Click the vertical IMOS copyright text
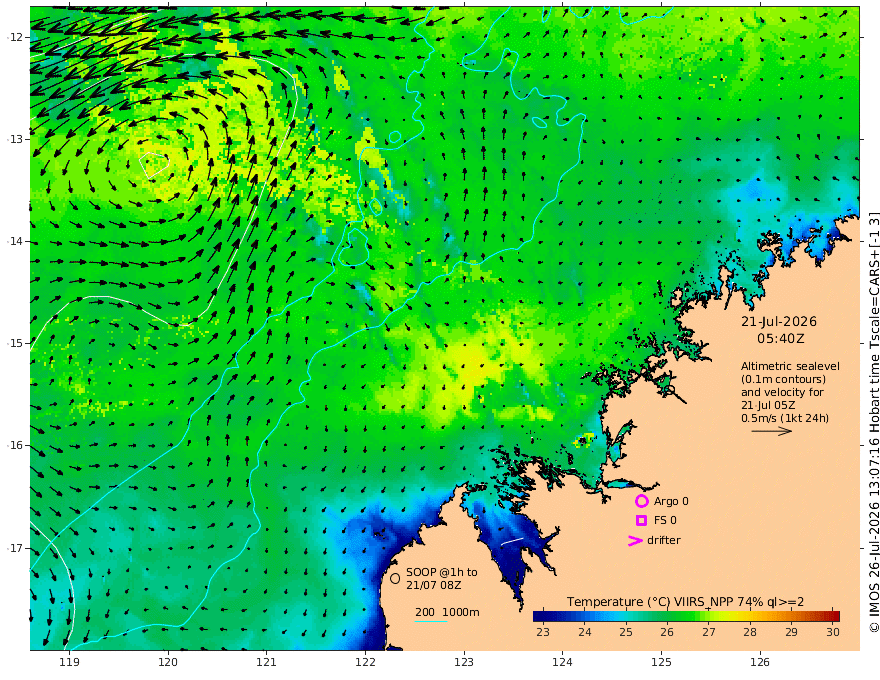Image resolution: width=880 pixels, height=680 pixels. pos(873,422)
